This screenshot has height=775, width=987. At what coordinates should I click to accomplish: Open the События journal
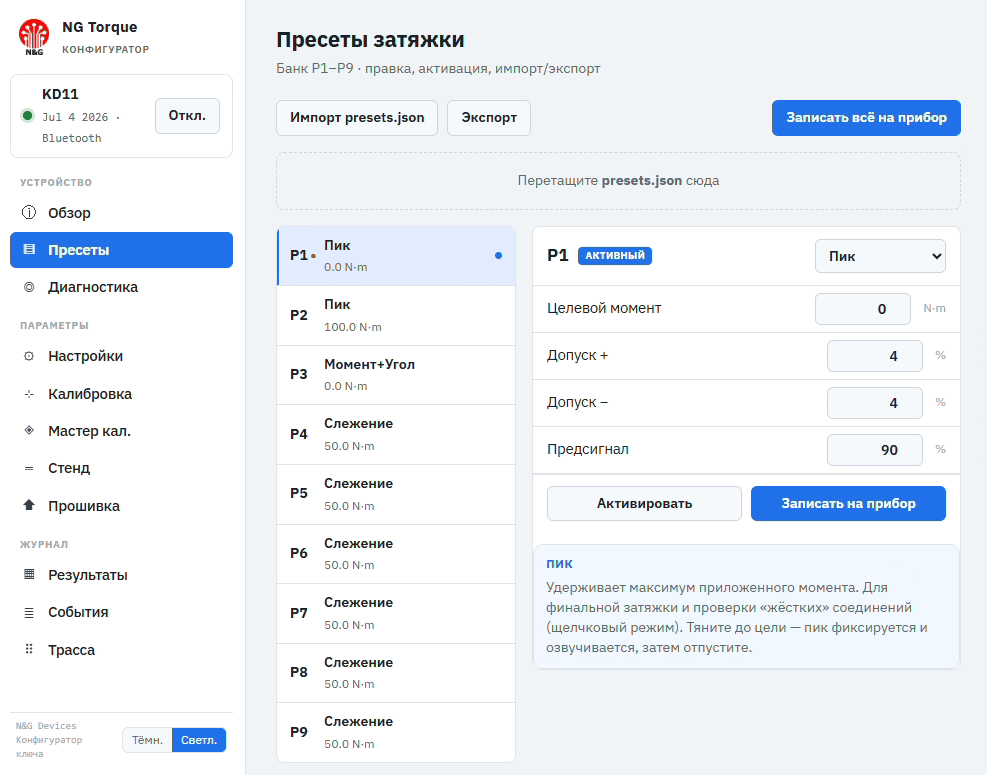(121, 612)
